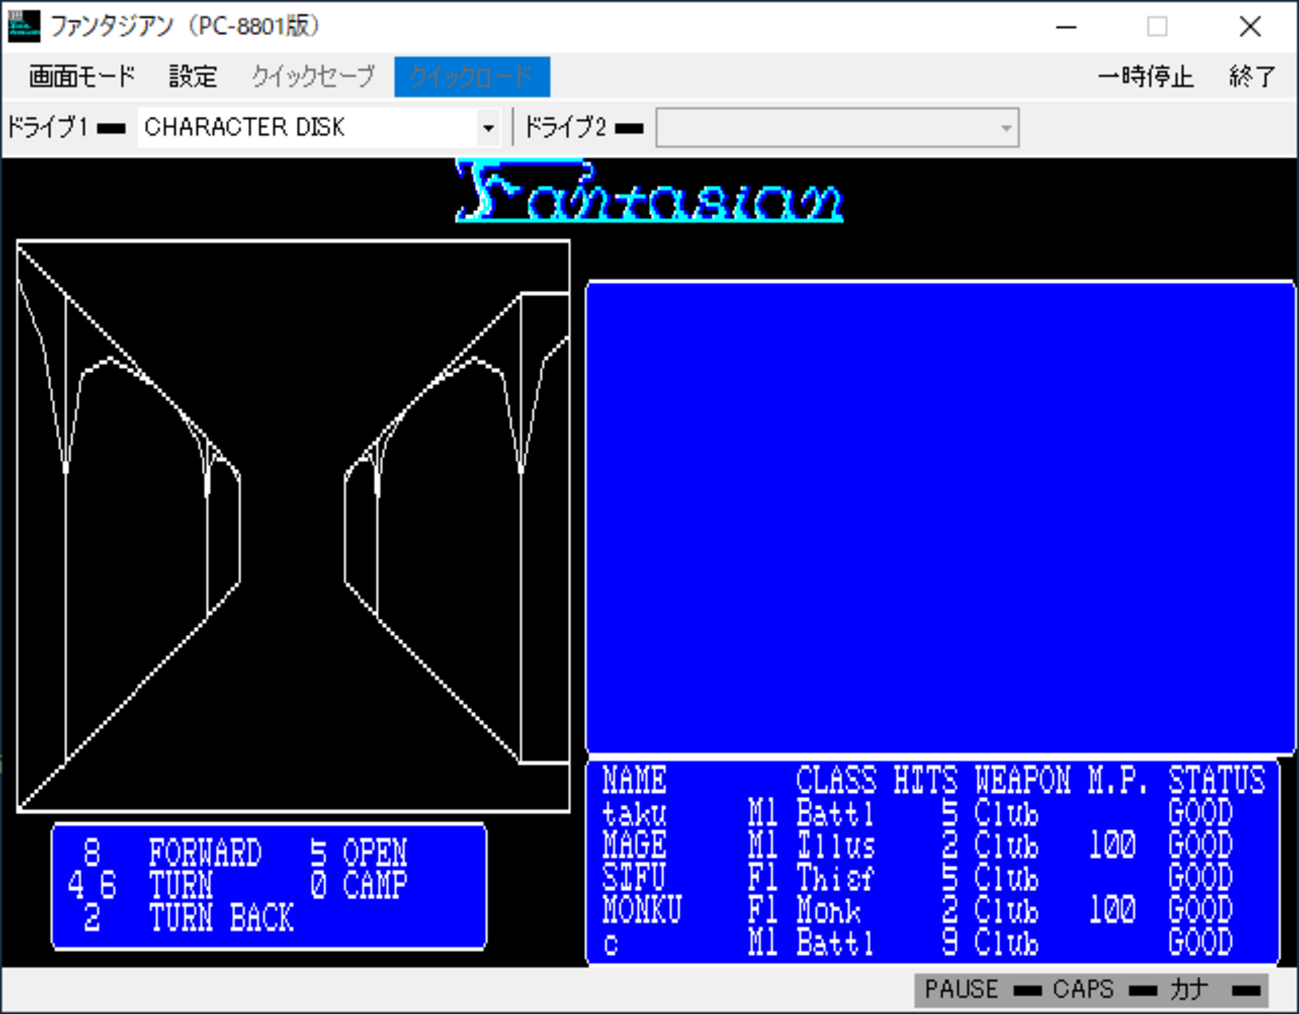Click the FORWARD command text

204,853
